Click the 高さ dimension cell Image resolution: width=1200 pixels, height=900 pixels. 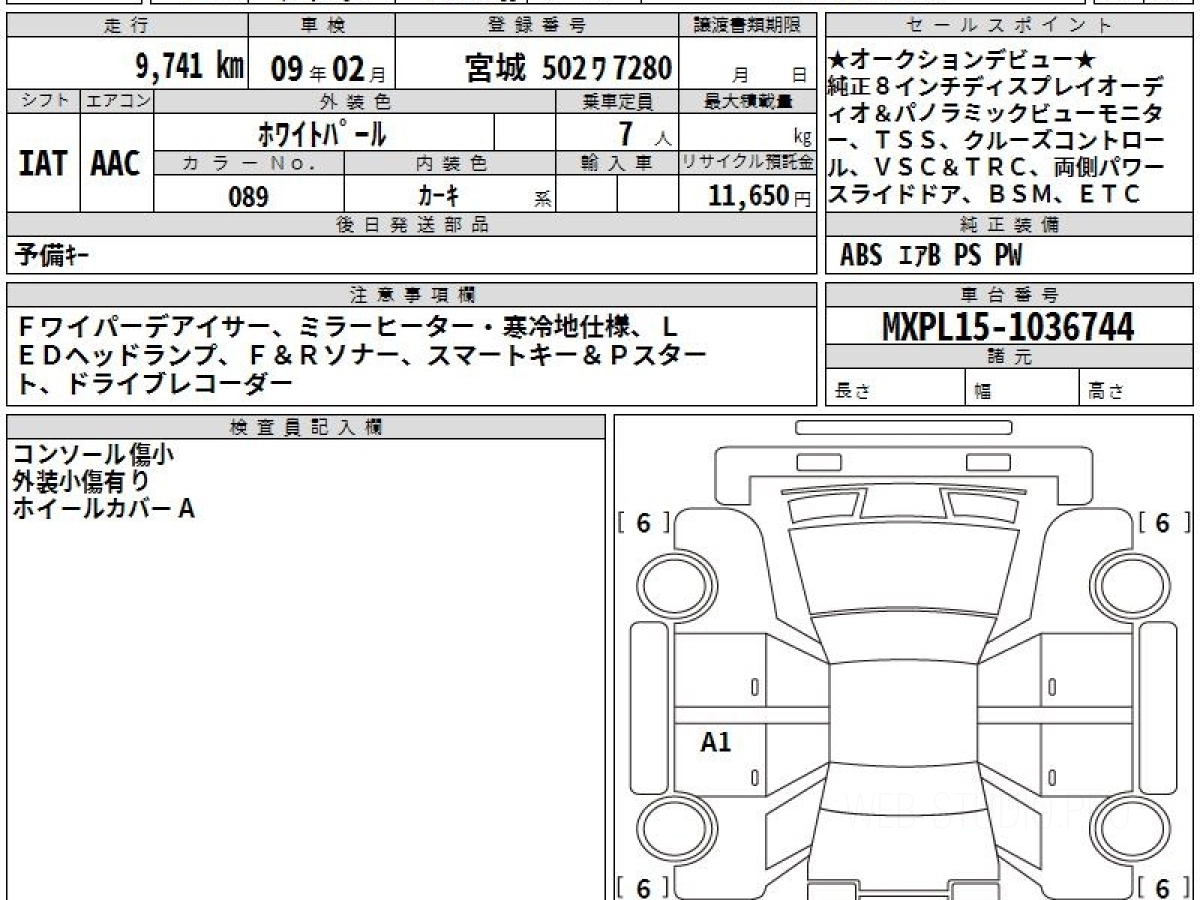(1136, 389)
